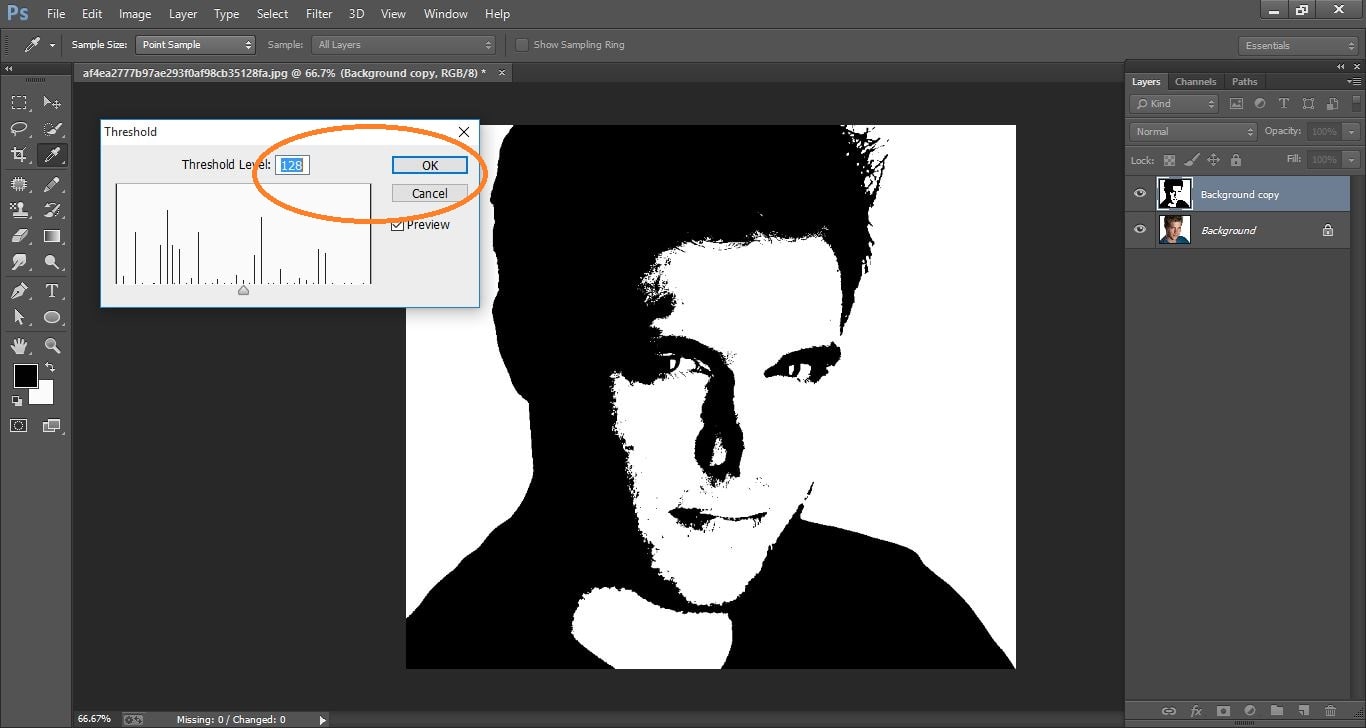The image size is (1366, 728).
Task: Add a layer mask from the Layers panel
Action: 1224,711
